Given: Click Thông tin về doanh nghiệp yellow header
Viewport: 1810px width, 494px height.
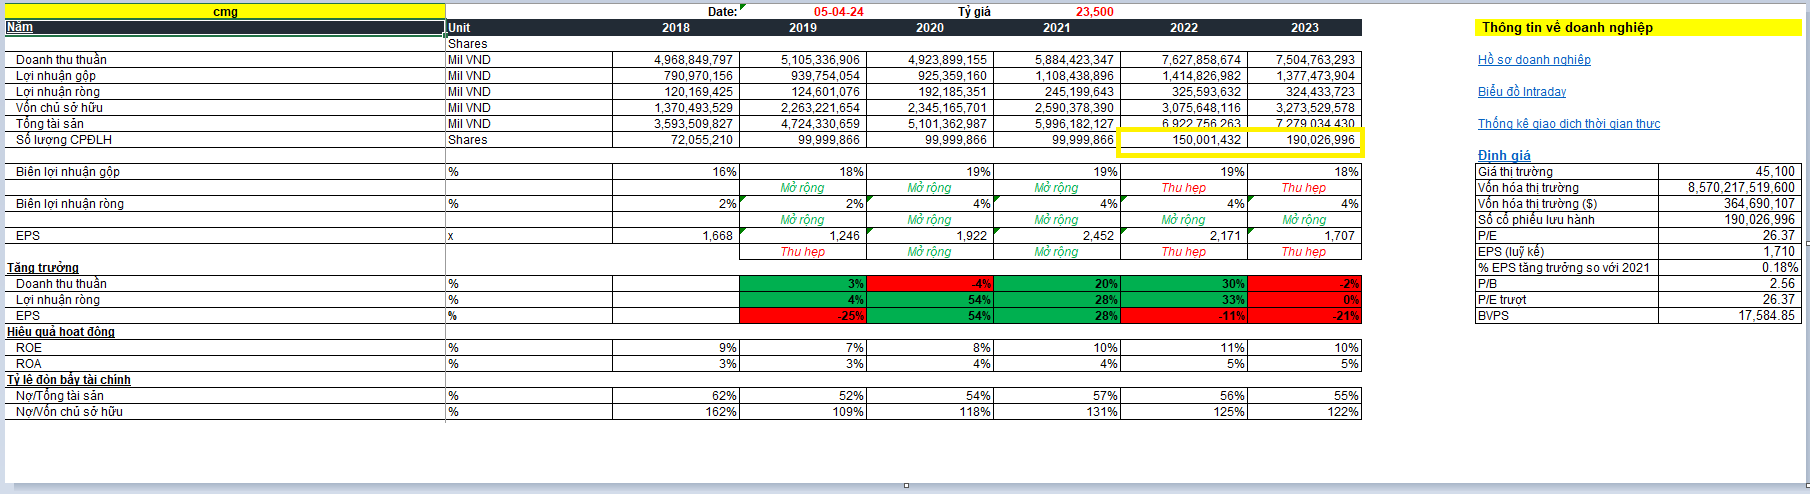Looking at the screenshot, I should 1637,28.
